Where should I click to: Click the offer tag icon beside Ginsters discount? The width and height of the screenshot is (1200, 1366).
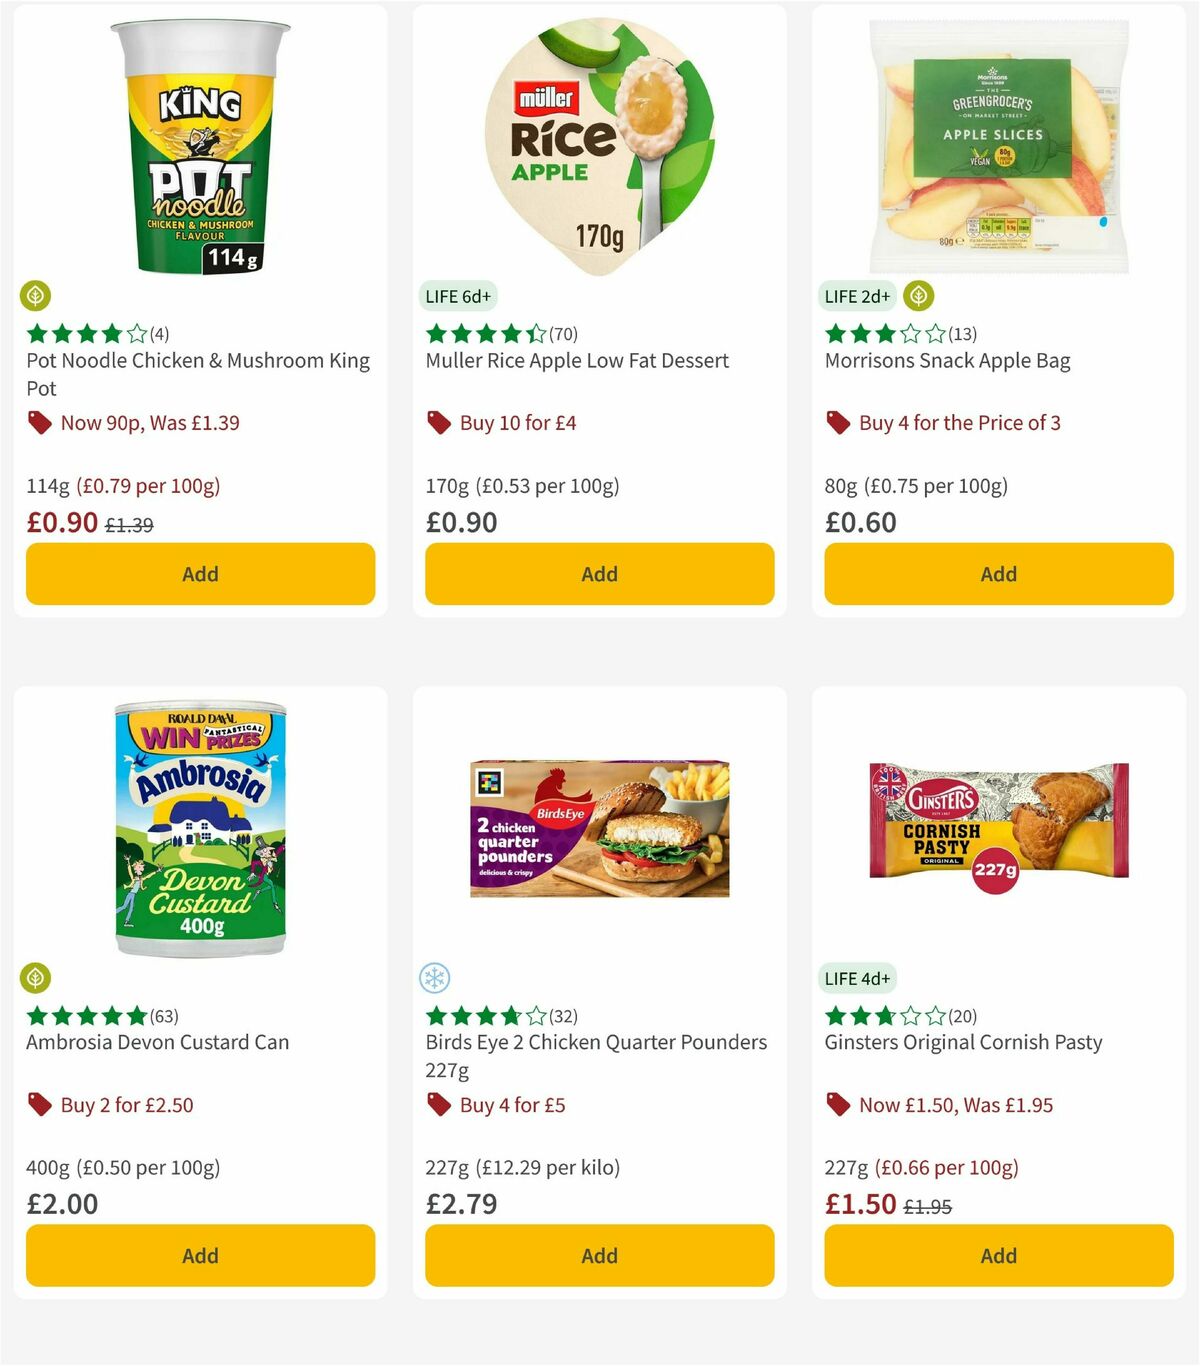(837, 1105)
